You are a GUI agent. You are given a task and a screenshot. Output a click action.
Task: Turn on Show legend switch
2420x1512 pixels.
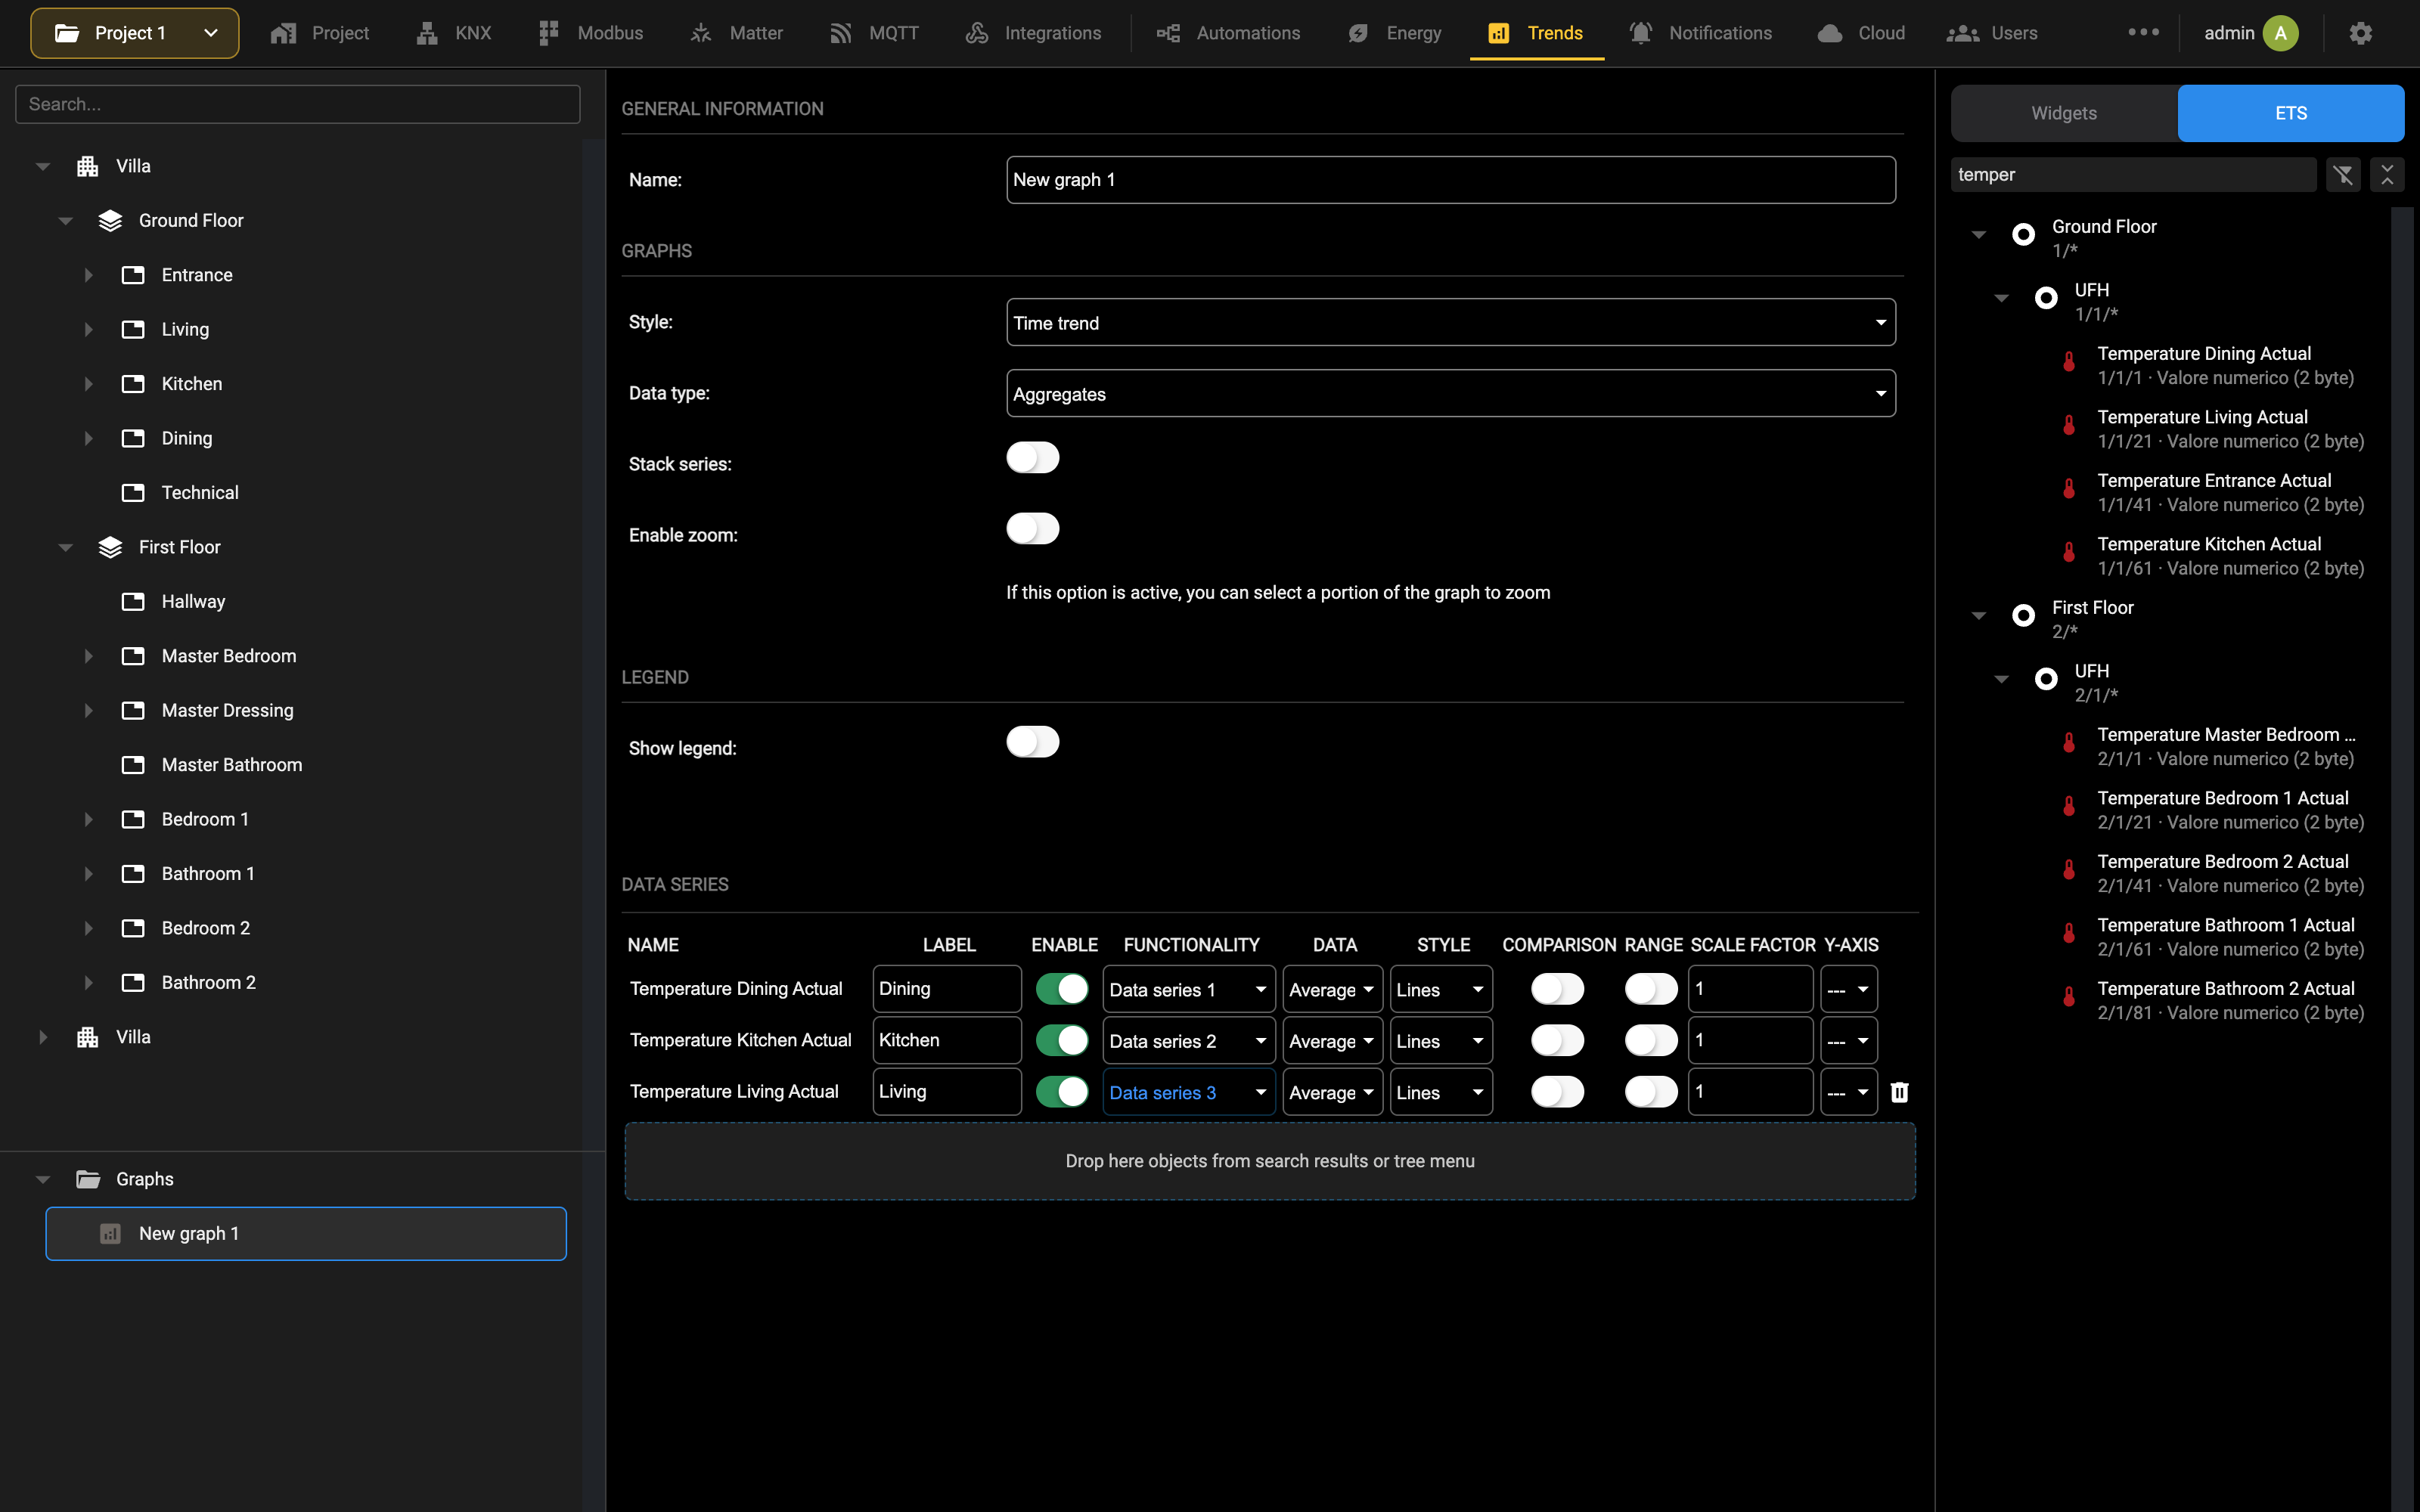click(x=1032, y=742)
